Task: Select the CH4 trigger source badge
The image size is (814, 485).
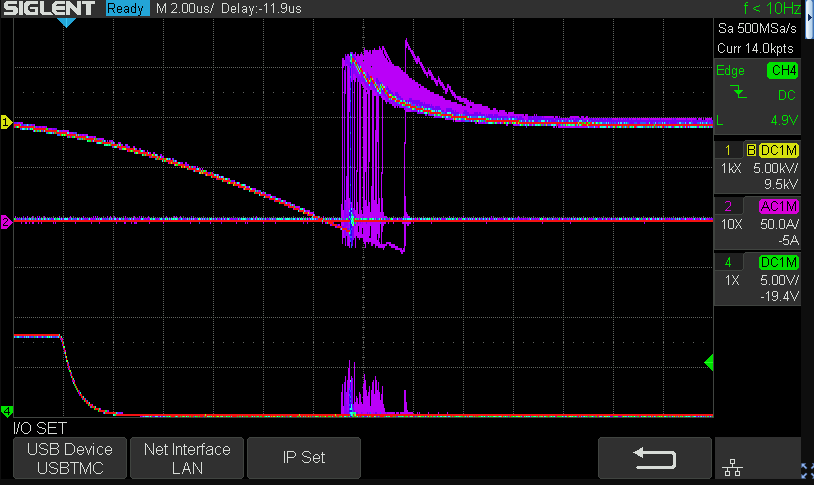Action: [782, 71]
